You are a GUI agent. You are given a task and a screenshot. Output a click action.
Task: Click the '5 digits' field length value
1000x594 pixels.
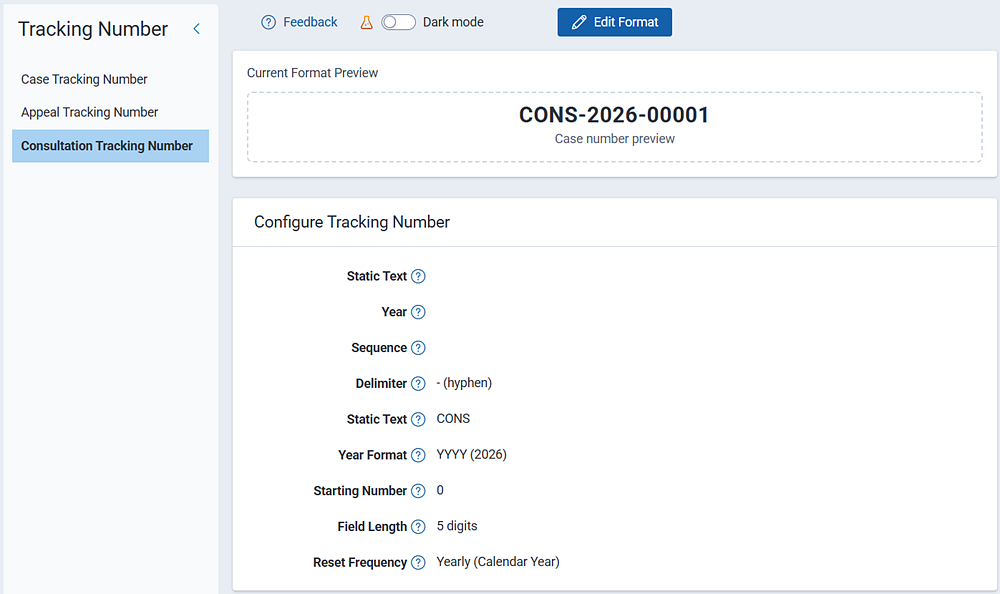[x=457, y=526]
